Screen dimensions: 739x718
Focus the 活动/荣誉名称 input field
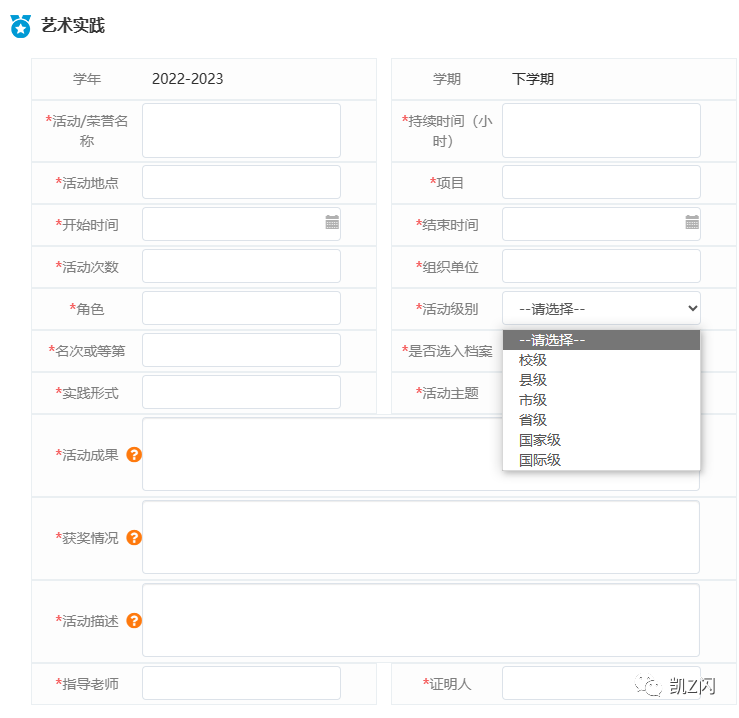tap(241, 130)
